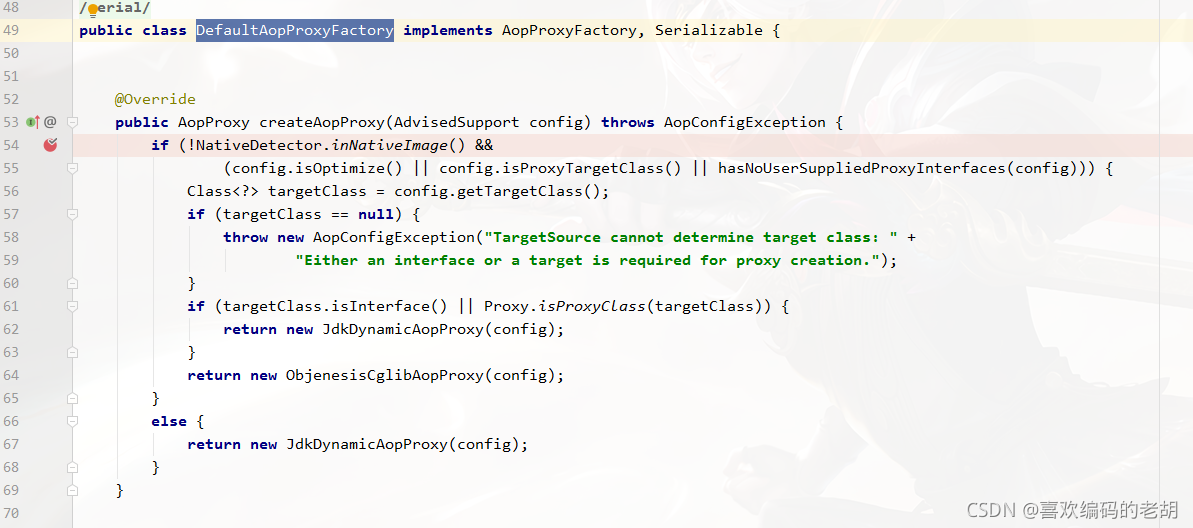Click JdkDynamicAopProxy on line 67
The image size is (1193, 528).
(x=367, y=444)
